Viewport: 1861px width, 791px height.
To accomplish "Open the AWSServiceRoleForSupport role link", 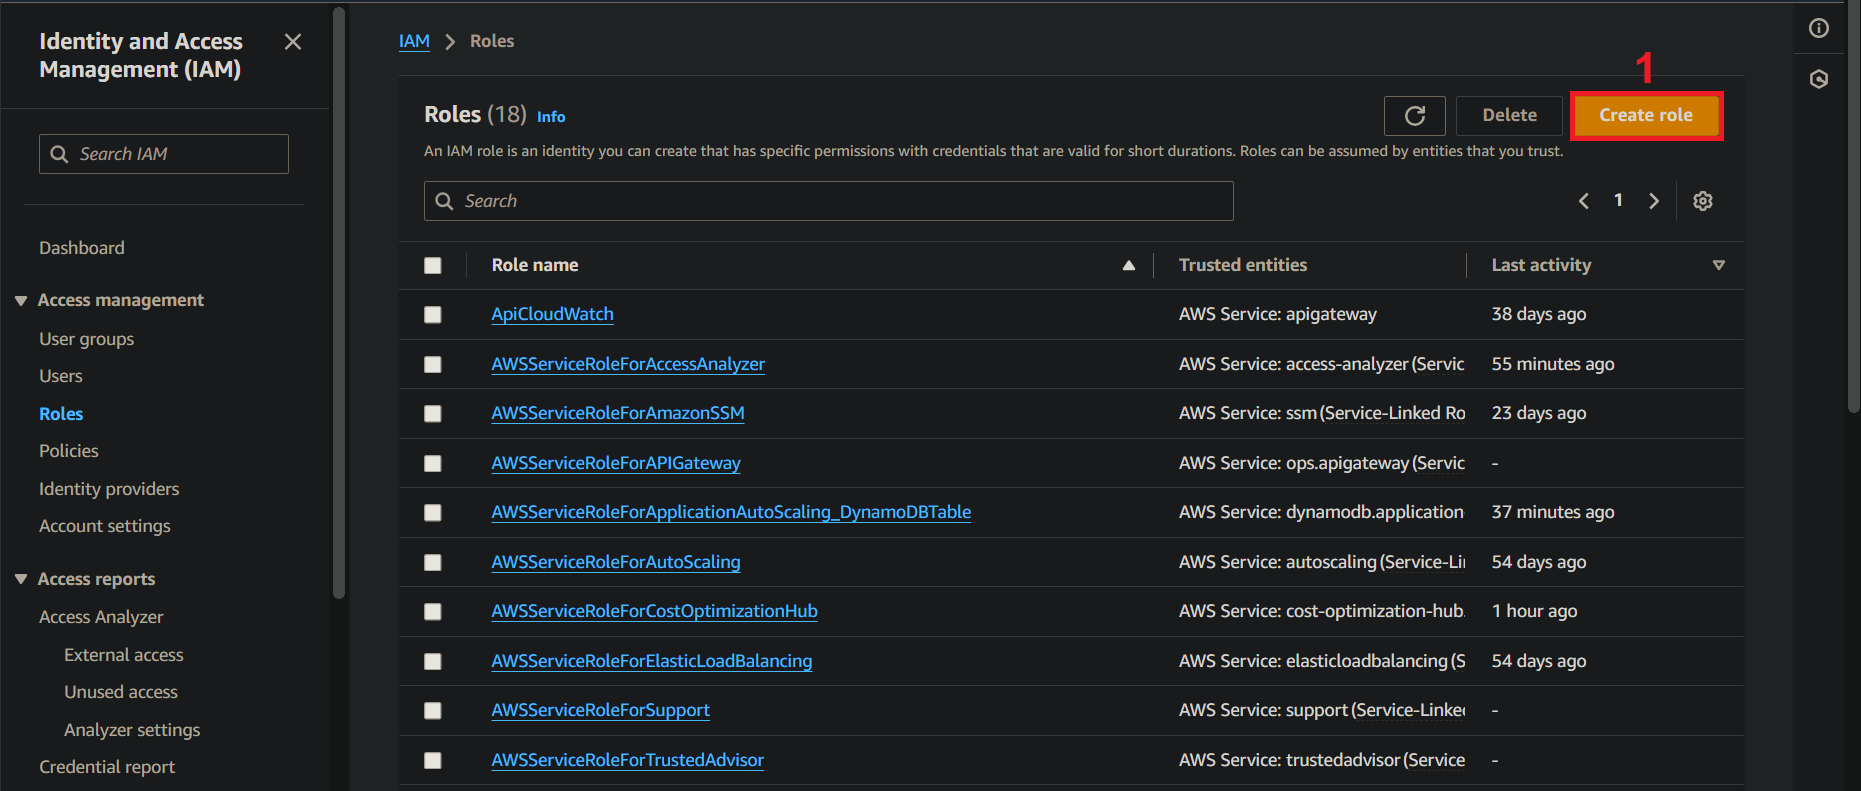I will (x=600, y=710).
